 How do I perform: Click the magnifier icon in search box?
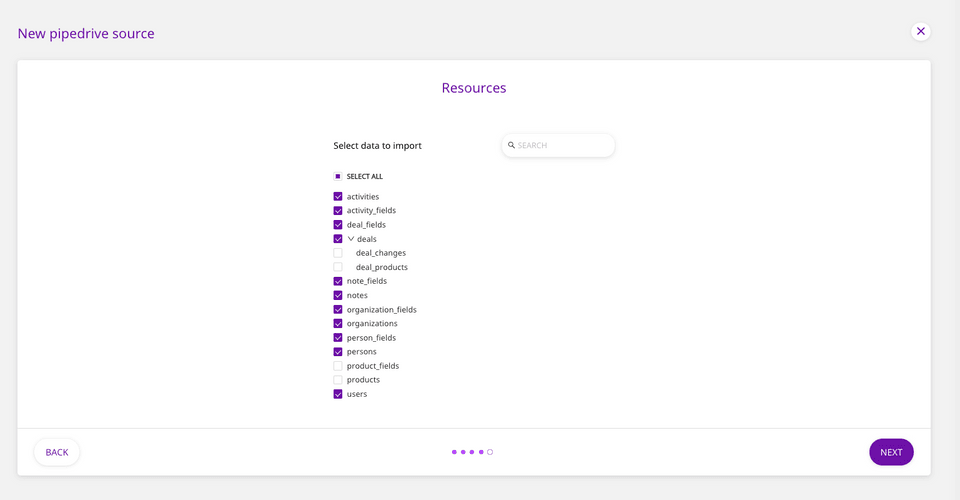(511, 145)
